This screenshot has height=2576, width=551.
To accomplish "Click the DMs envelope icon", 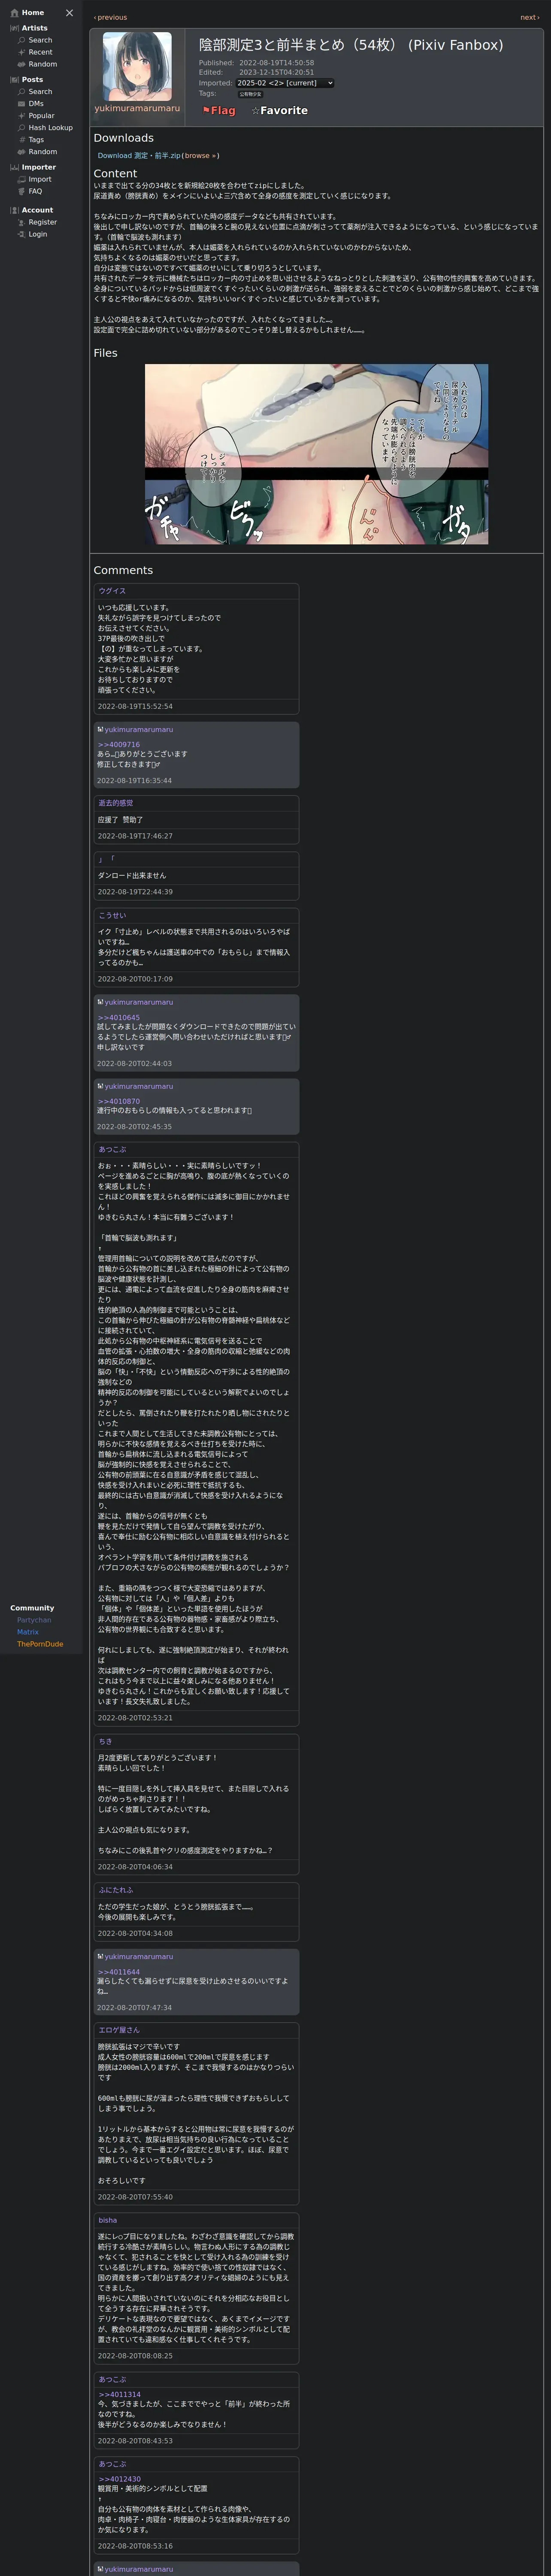I will (x=22, y=103).
